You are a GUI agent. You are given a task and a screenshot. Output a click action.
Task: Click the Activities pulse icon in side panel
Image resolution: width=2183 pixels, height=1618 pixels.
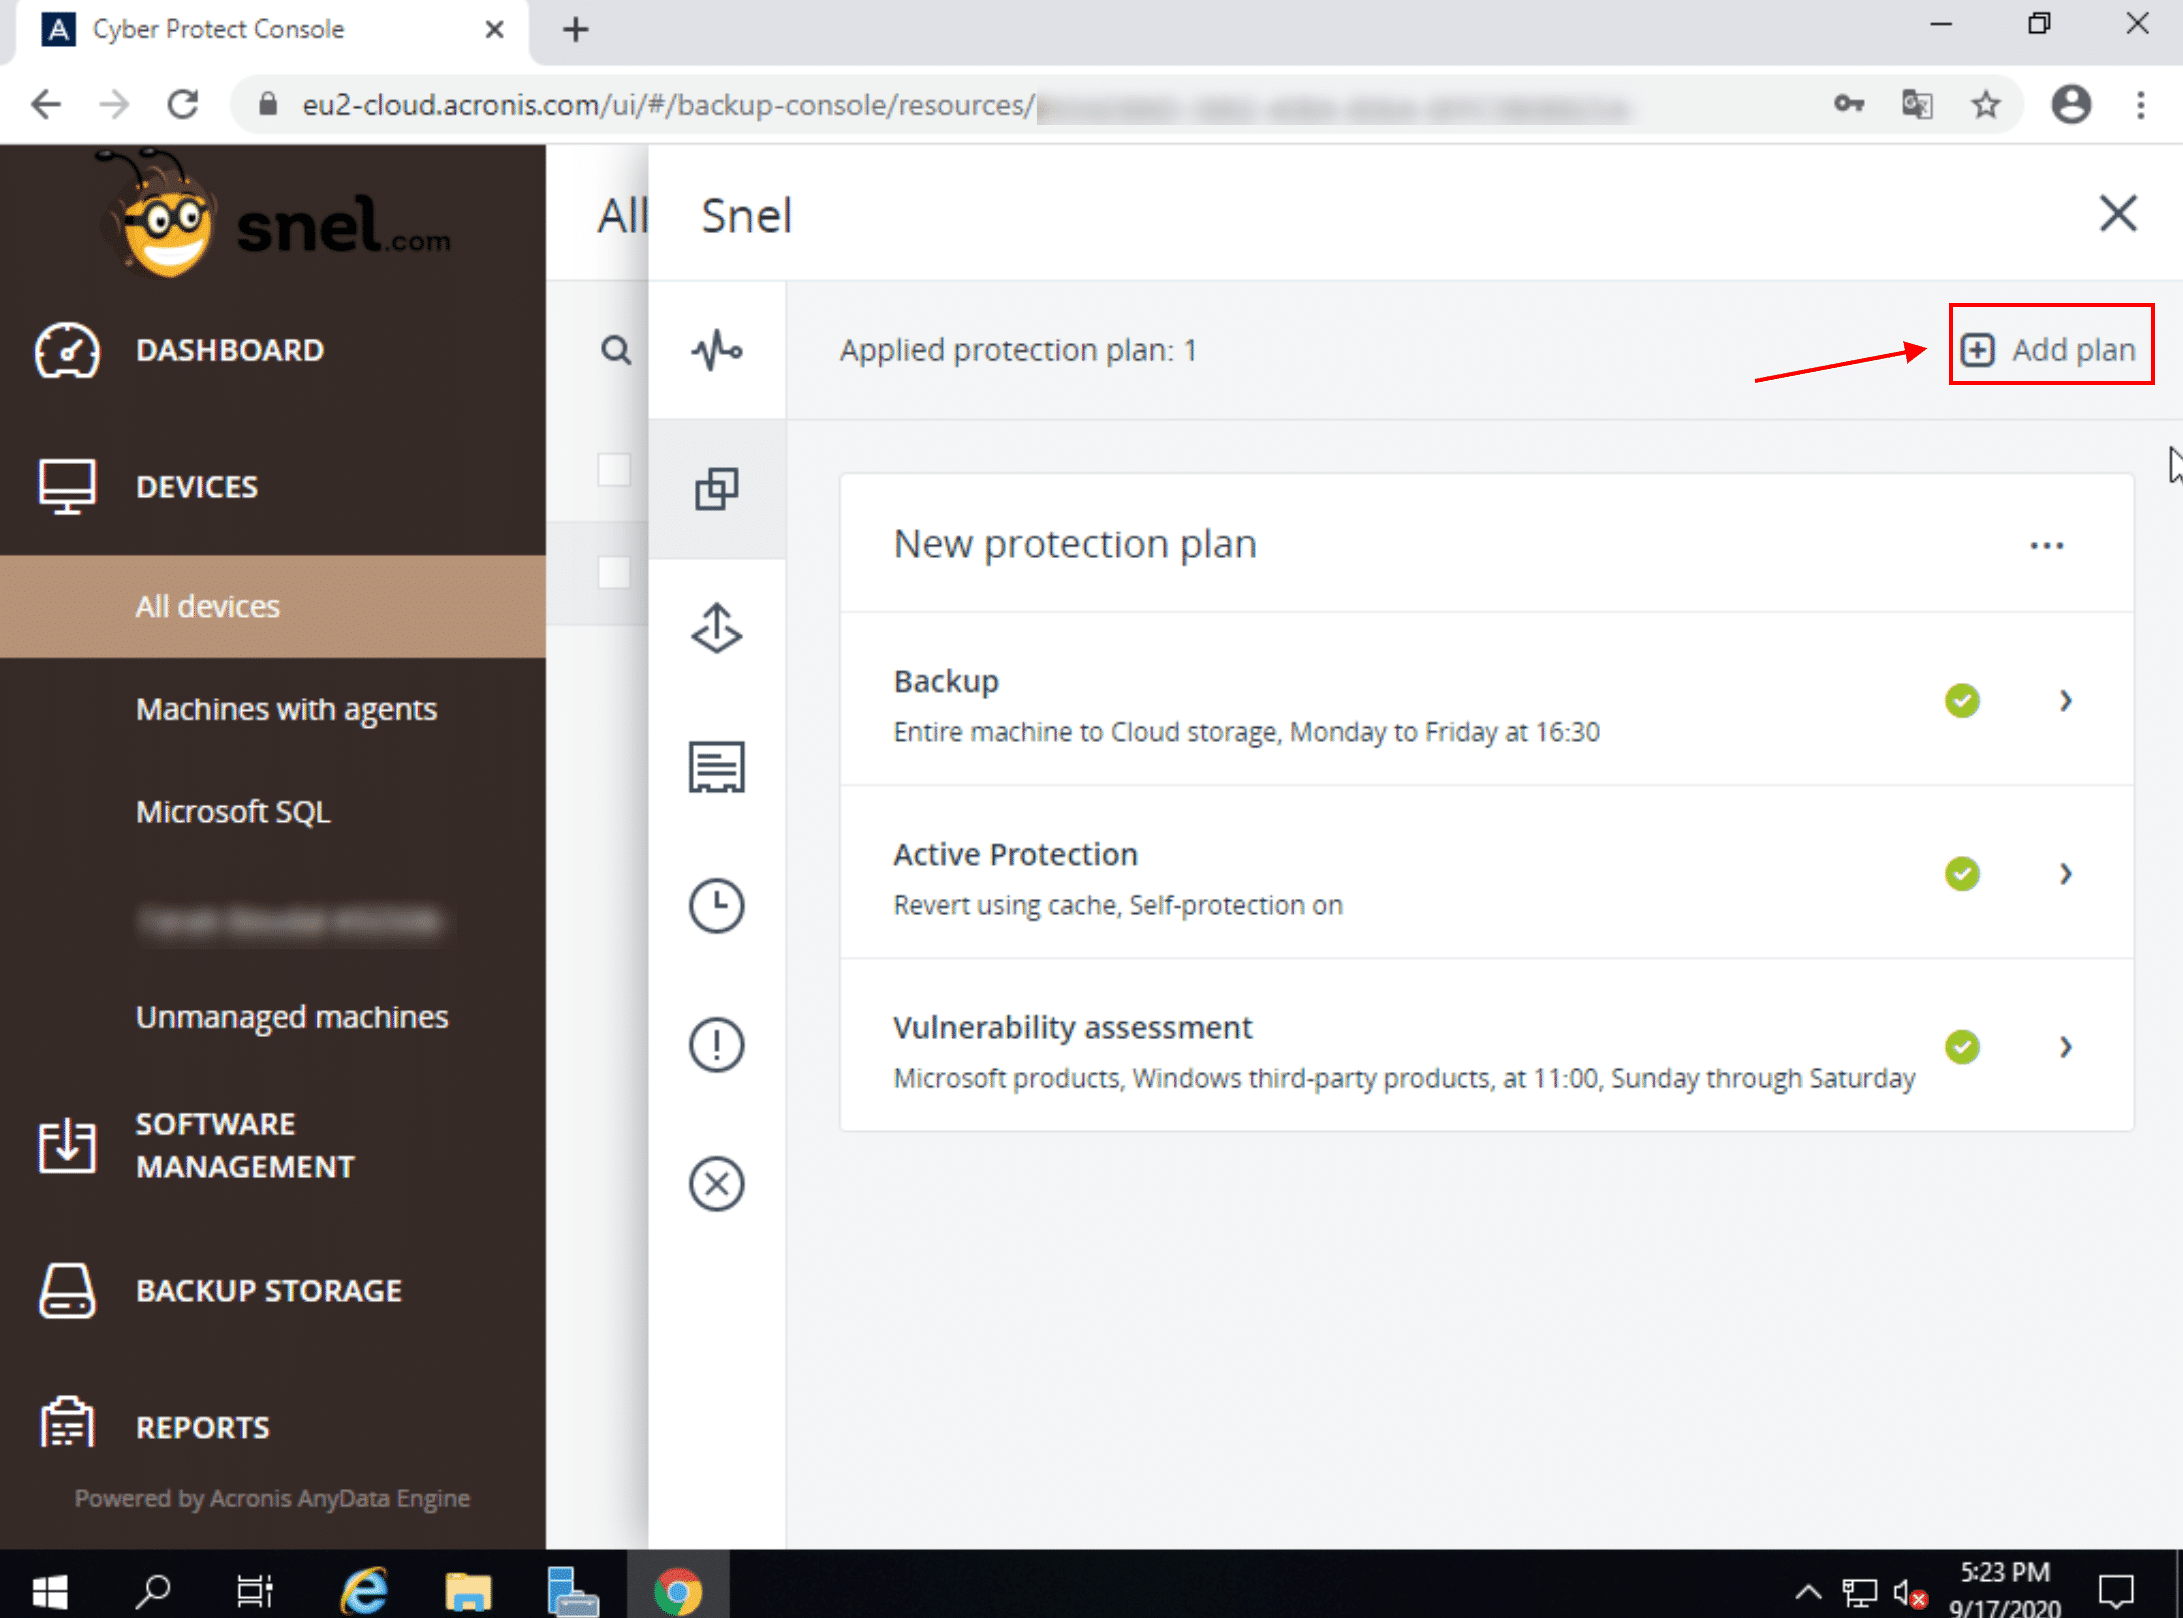pos(716,350)
